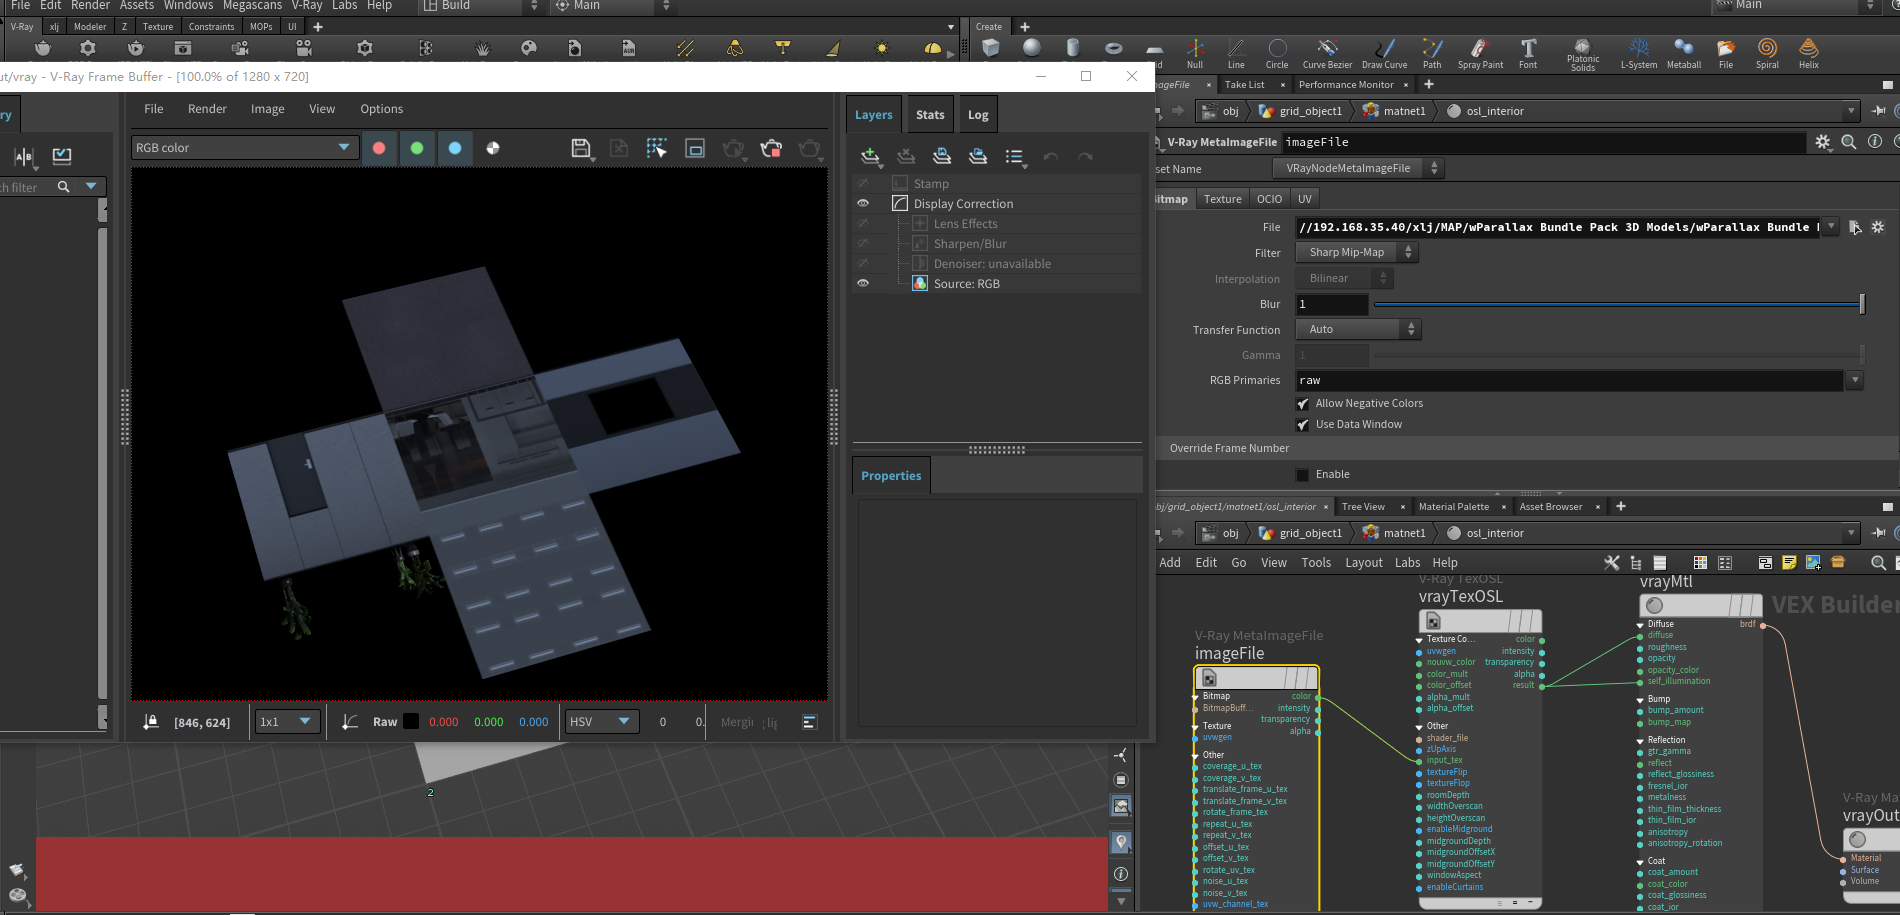Open the RGB Primaries dropdown arrow

point(1855,380)
